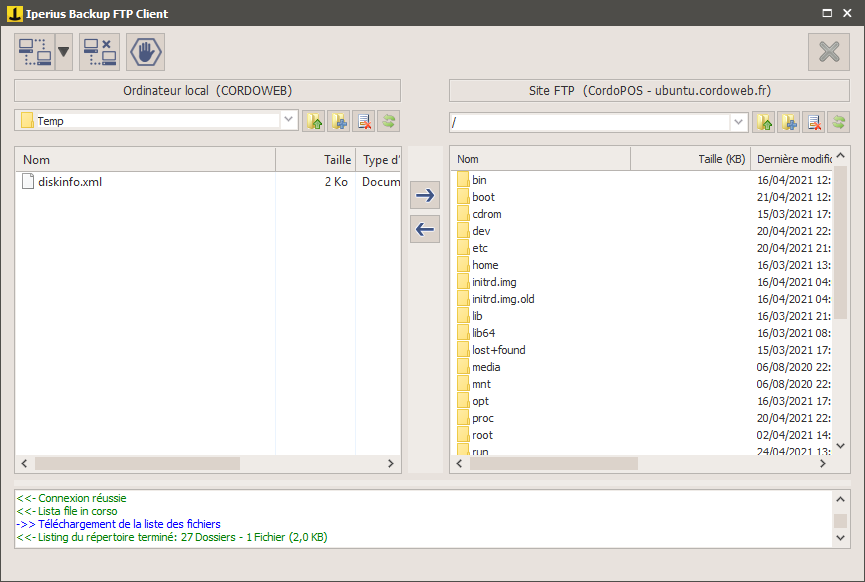Click the 'Listing du répertoire terminé' log line
Image resolution: width=865 pixels, height=582 pixels.
[x=172, y=537]
